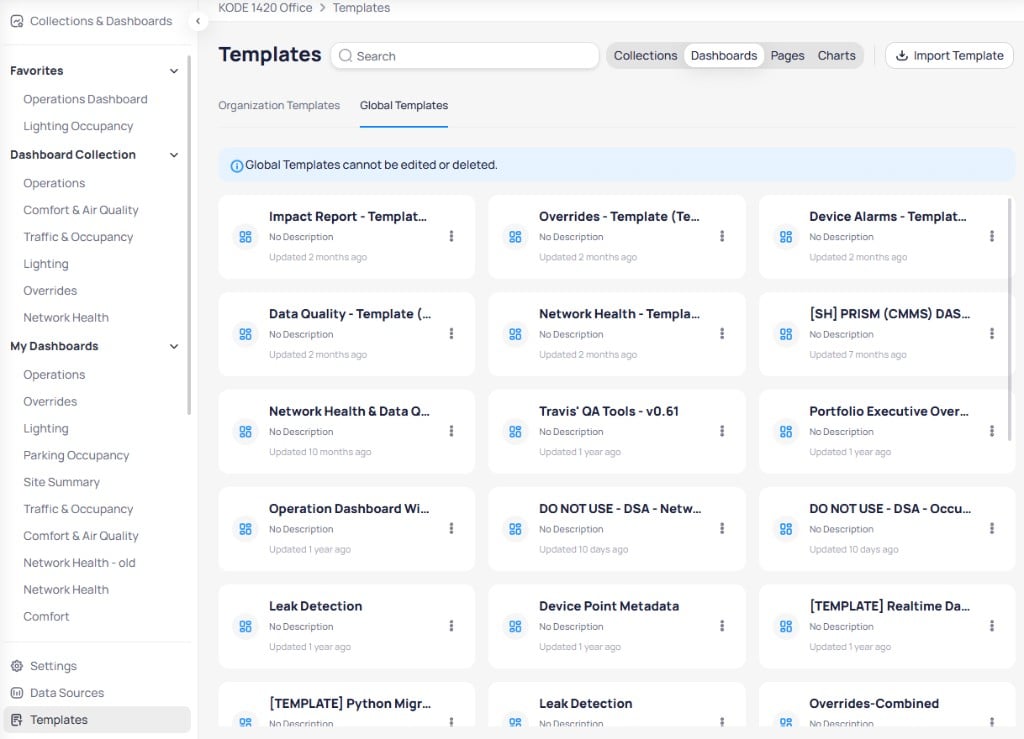Open the Organization Templates tab
The image size is (1024, 739).
(x=279, y=105)
